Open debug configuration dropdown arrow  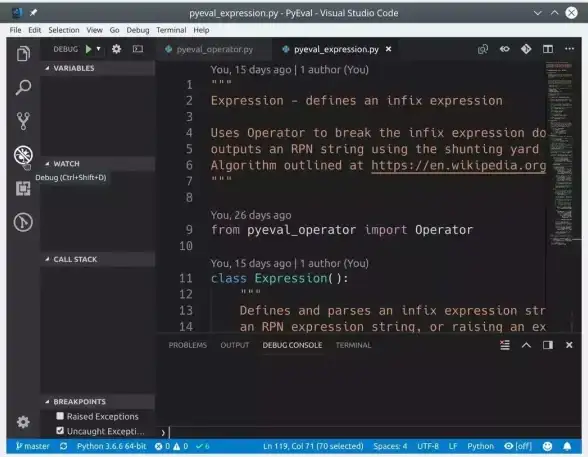pyautogui.click(x=99, y=49)
